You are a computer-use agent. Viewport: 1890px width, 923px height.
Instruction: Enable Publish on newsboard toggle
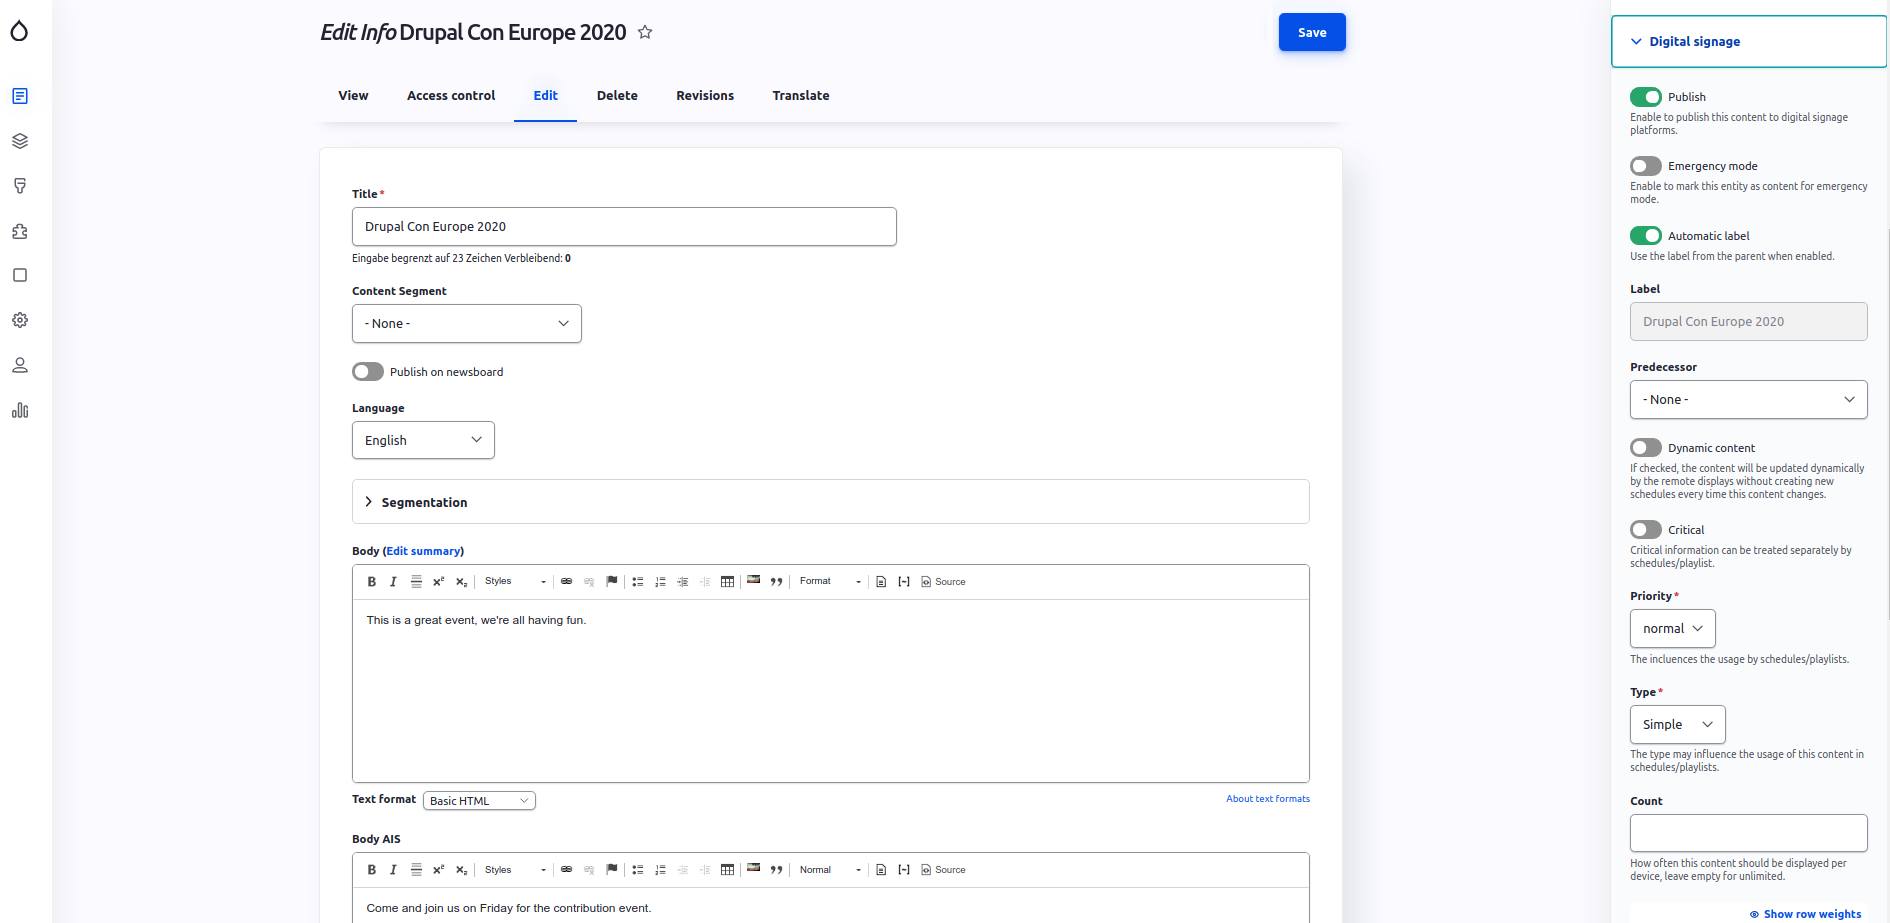coord(368,372)
